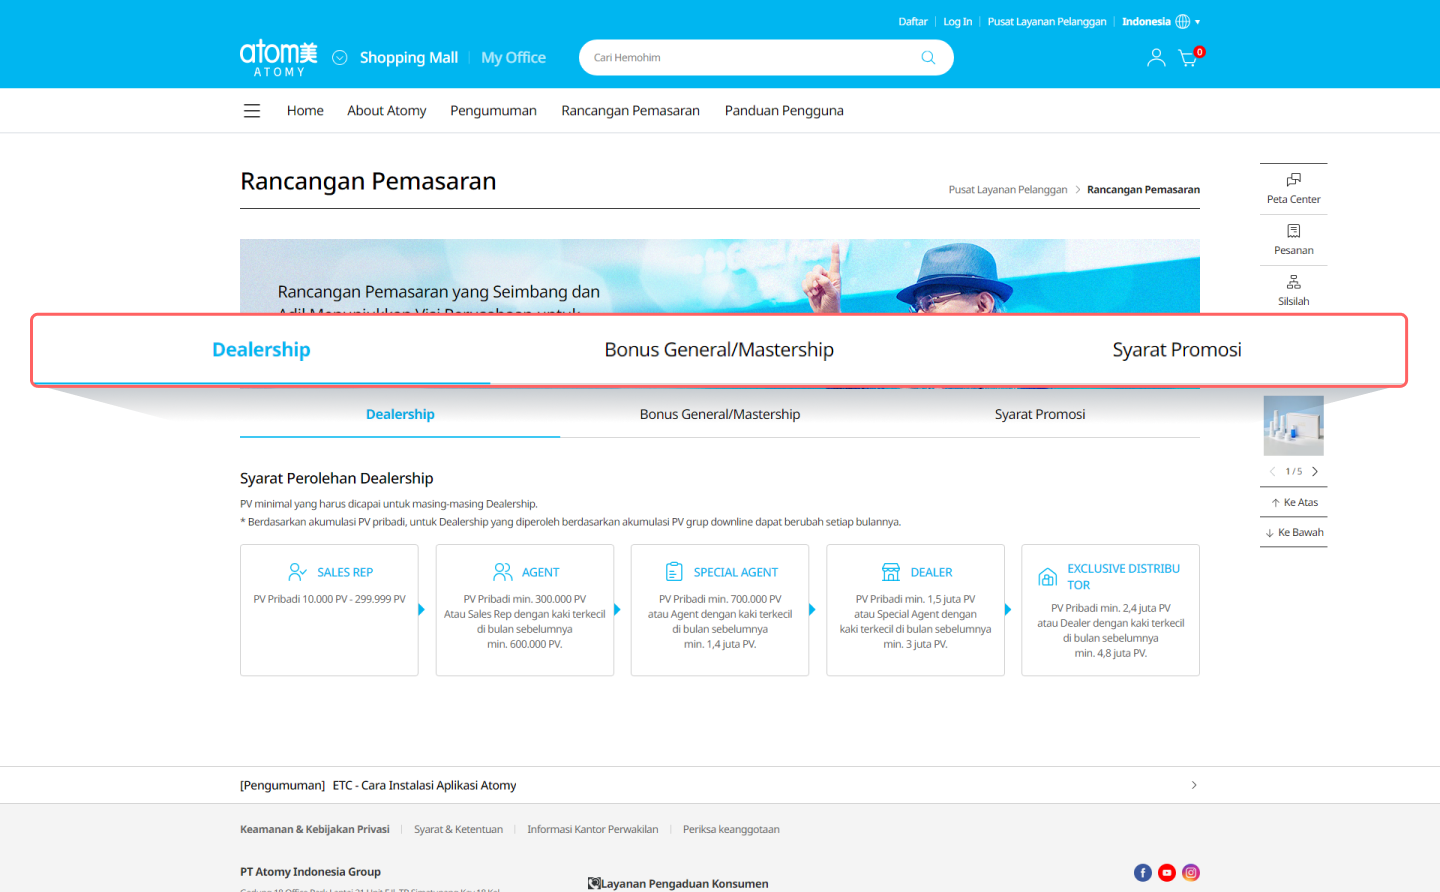
Task: Open the user account icon
Action: (x=1156, y=58)
